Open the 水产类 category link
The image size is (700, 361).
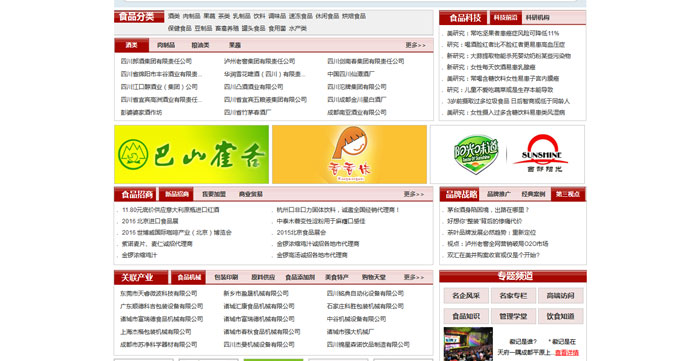[x=298, y=28]
